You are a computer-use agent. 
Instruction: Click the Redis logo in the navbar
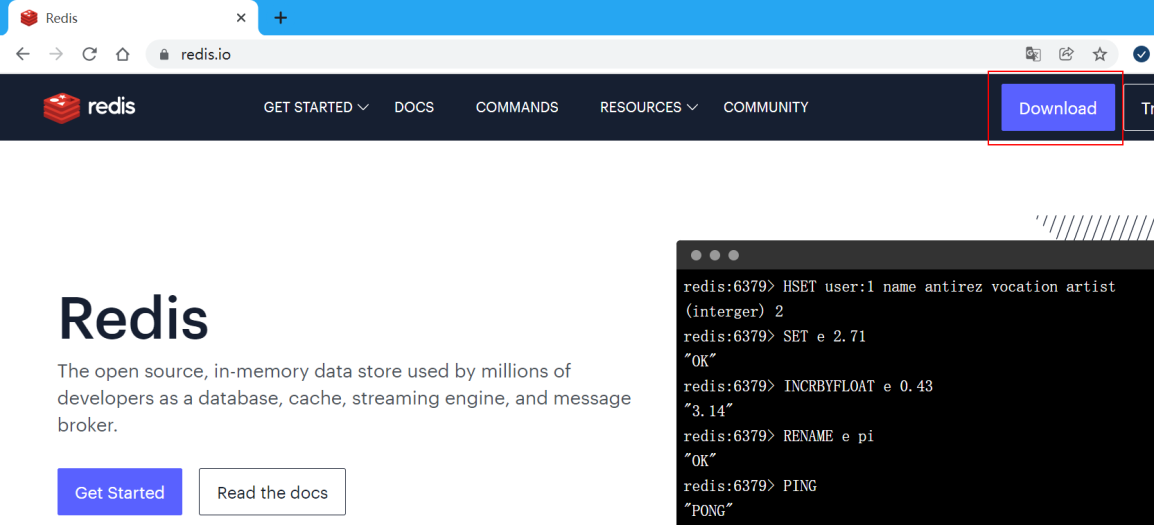pyautogui.click(x=89, y=108)
